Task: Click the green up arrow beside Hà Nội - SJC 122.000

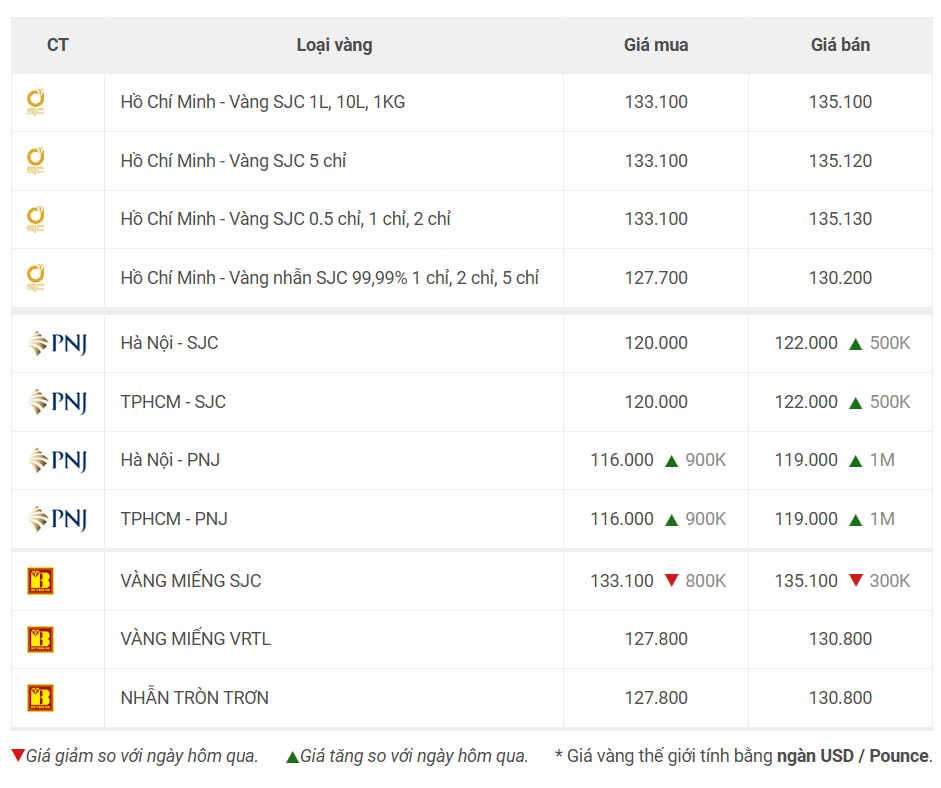Action: (856, 344)
